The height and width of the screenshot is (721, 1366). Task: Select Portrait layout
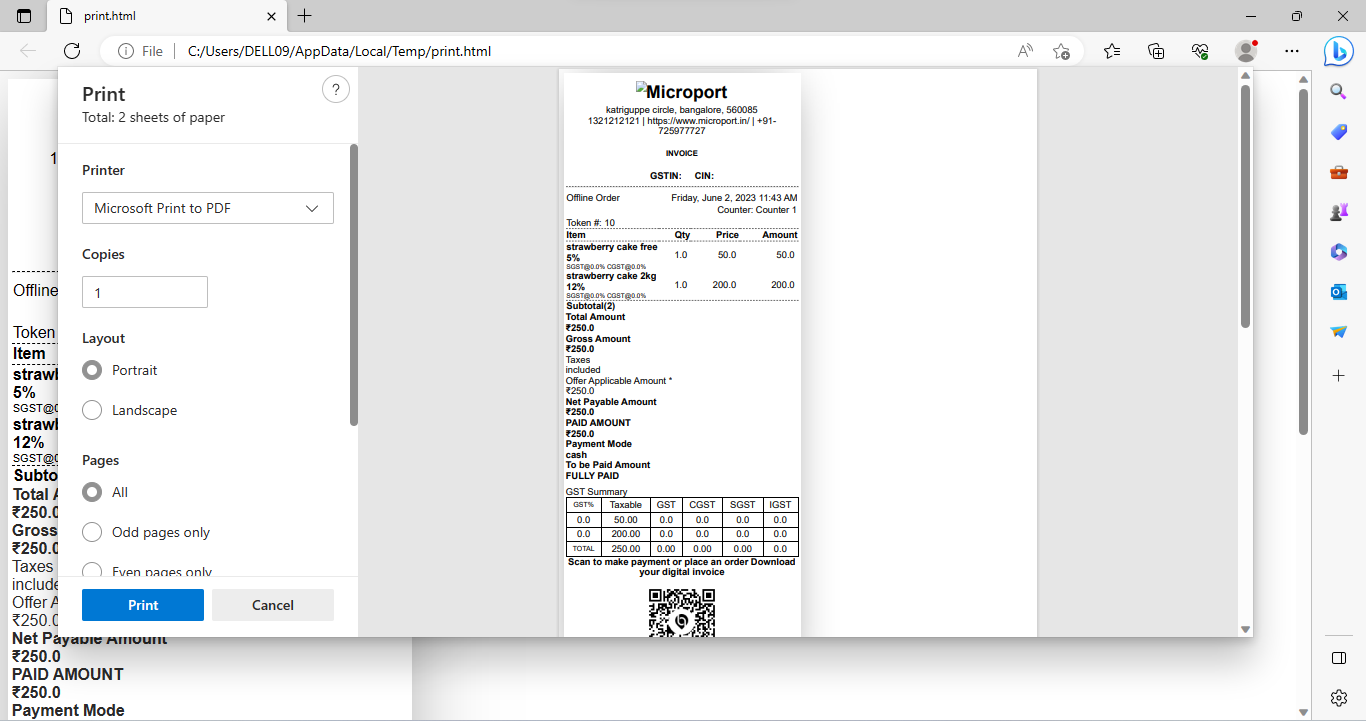tap(92, 370)
